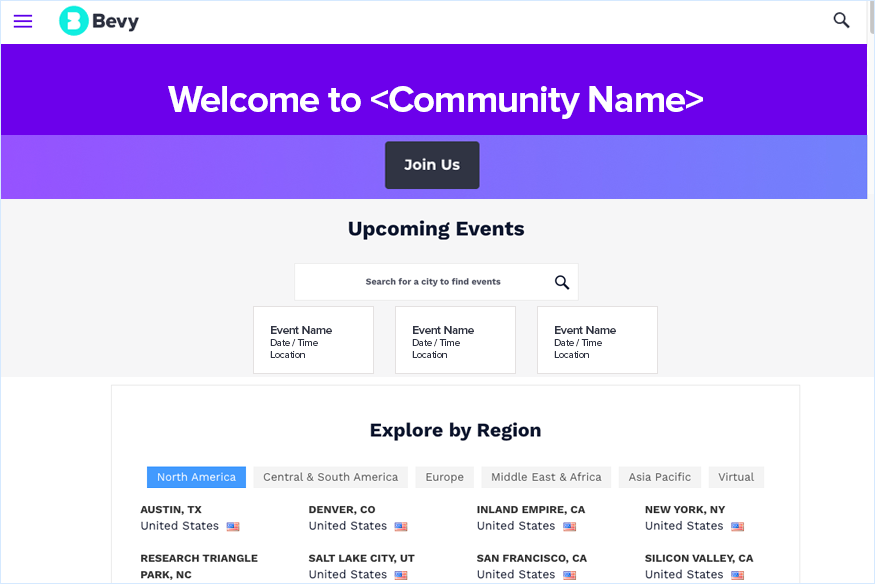Image resolution: width=875 pixels, height=584 pixels.
Task: Click the US flag beside New York, NY
Action: tap(737, 526)
